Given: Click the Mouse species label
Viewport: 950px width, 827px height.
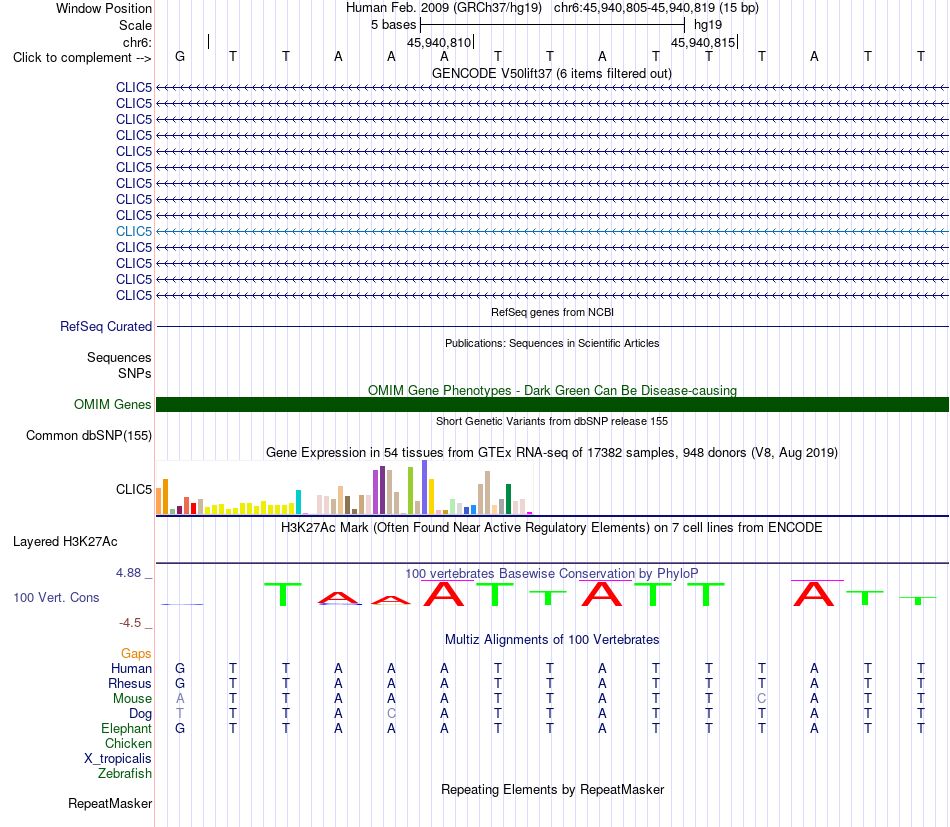Looking at the screenshot, I should point(132,699).
